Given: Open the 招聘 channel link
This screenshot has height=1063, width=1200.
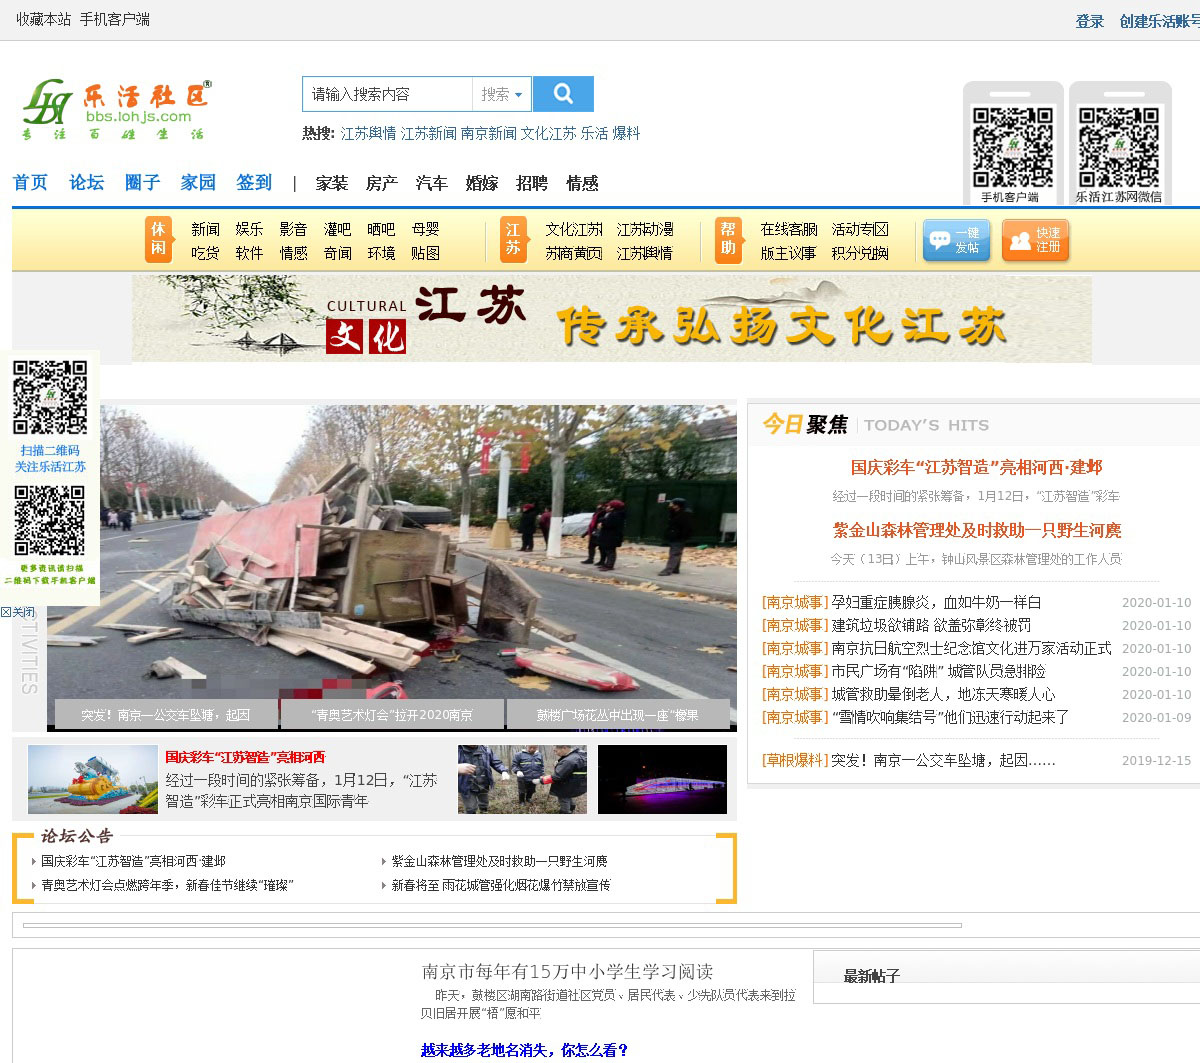Looking at the screenshot, I should (532, 183).
